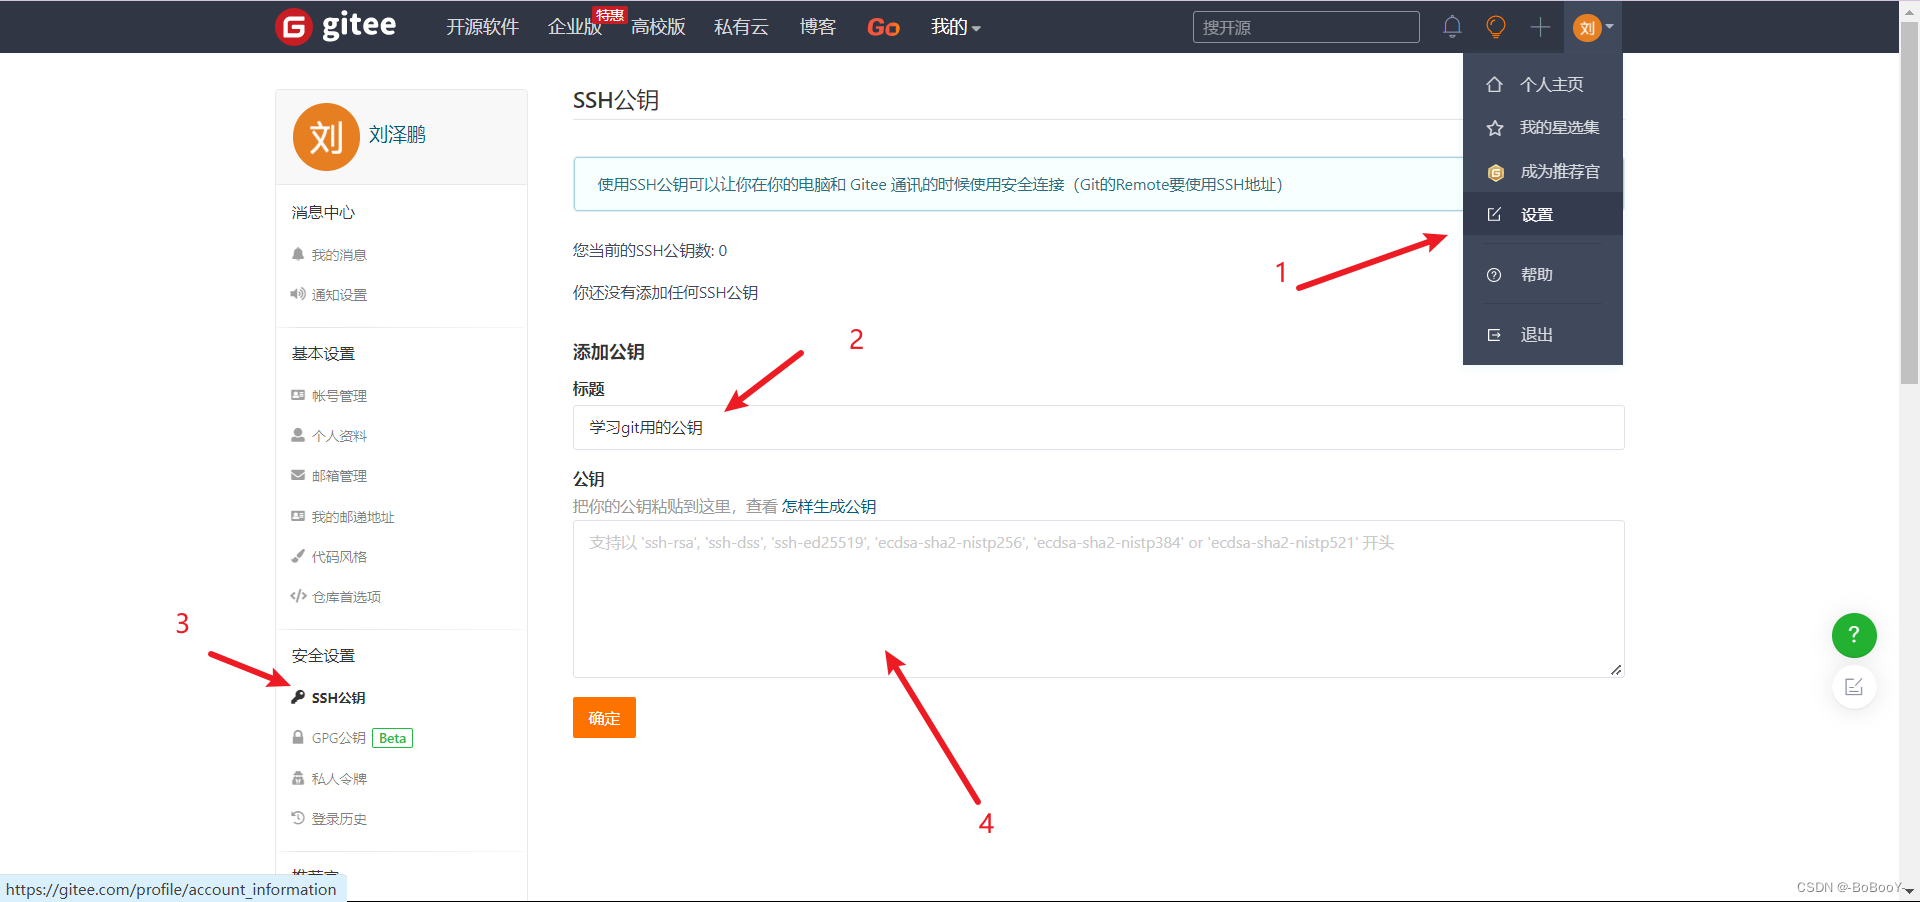Open the user avatar dropdown in header

coord(1593,27)
